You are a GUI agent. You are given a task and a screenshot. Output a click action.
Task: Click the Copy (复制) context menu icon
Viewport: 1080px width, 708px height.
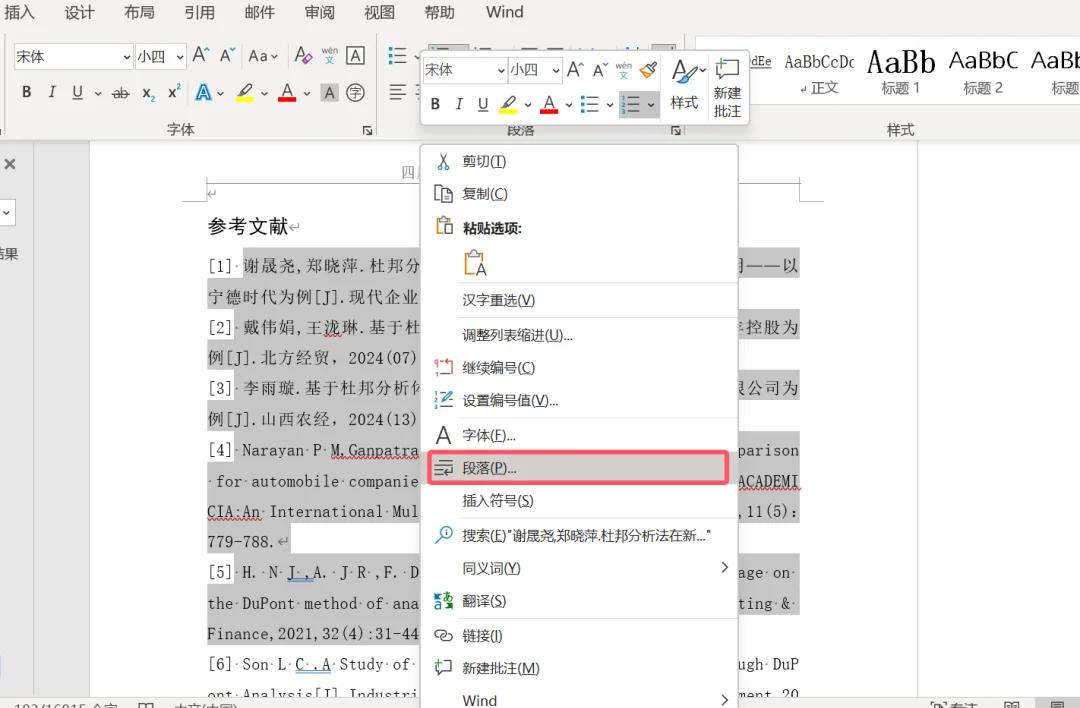(444, 194)
